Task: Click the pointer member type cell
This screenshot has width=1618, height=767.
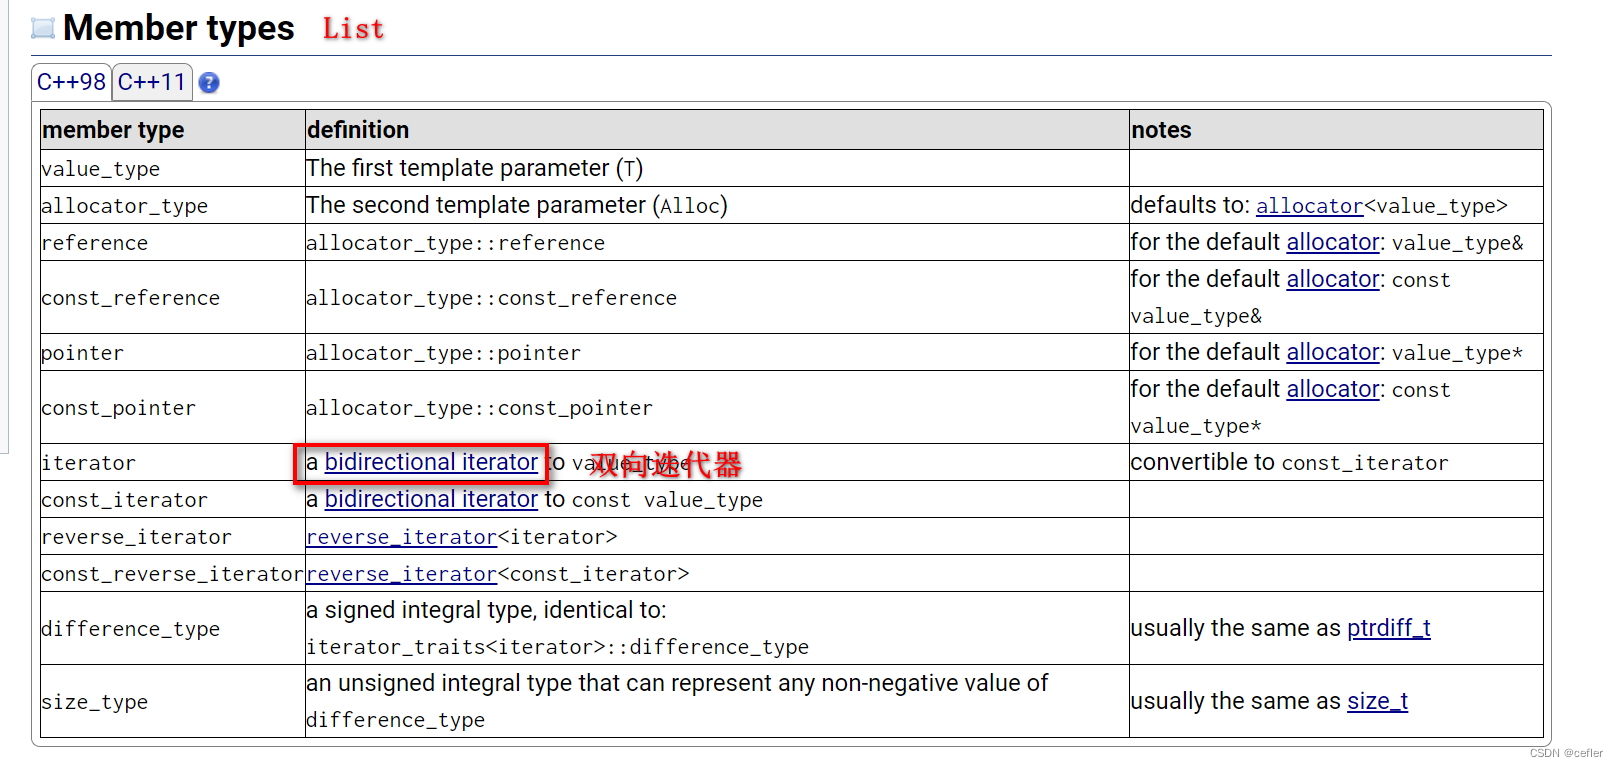Action: [172, 352]
